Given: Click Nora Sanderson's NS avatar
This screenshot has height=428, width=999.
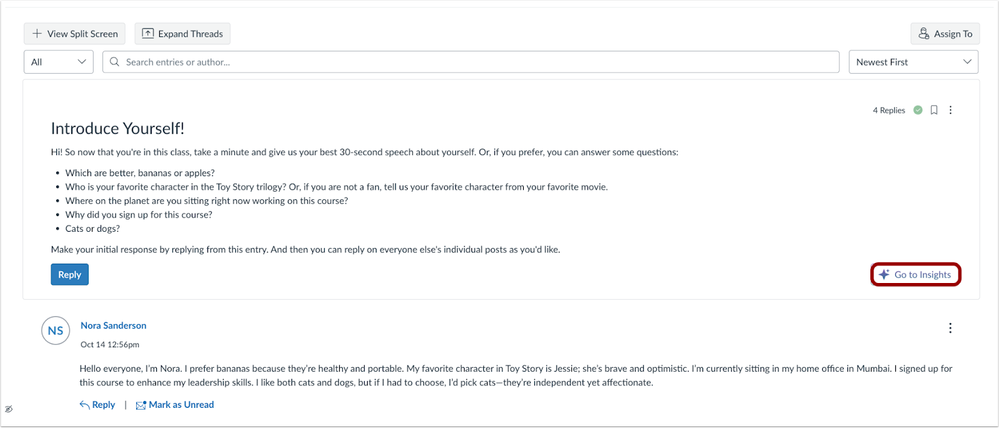Looking at the screenshot, I should pyautogui.click(x=56, y=331).
